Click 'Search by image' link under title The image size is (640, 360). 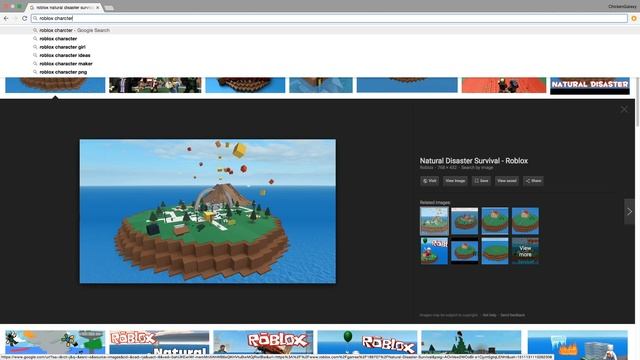pyautogui.click(x=477, y=168)
